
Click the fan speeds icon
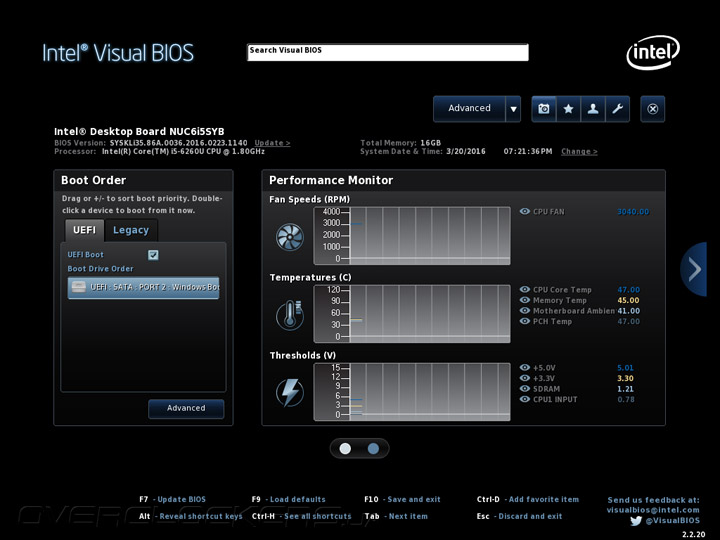[290, 237]
